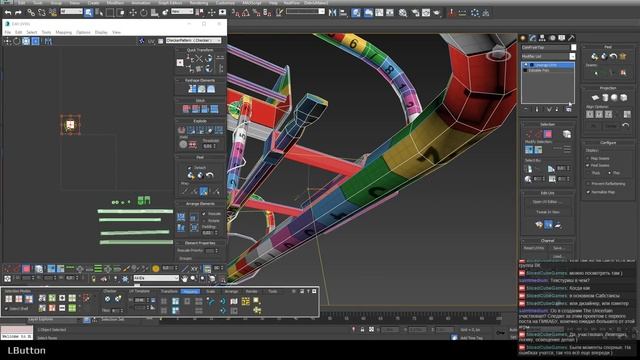
Task: Open the Utilities tab in Command Panel
Action: click(571, 38)
